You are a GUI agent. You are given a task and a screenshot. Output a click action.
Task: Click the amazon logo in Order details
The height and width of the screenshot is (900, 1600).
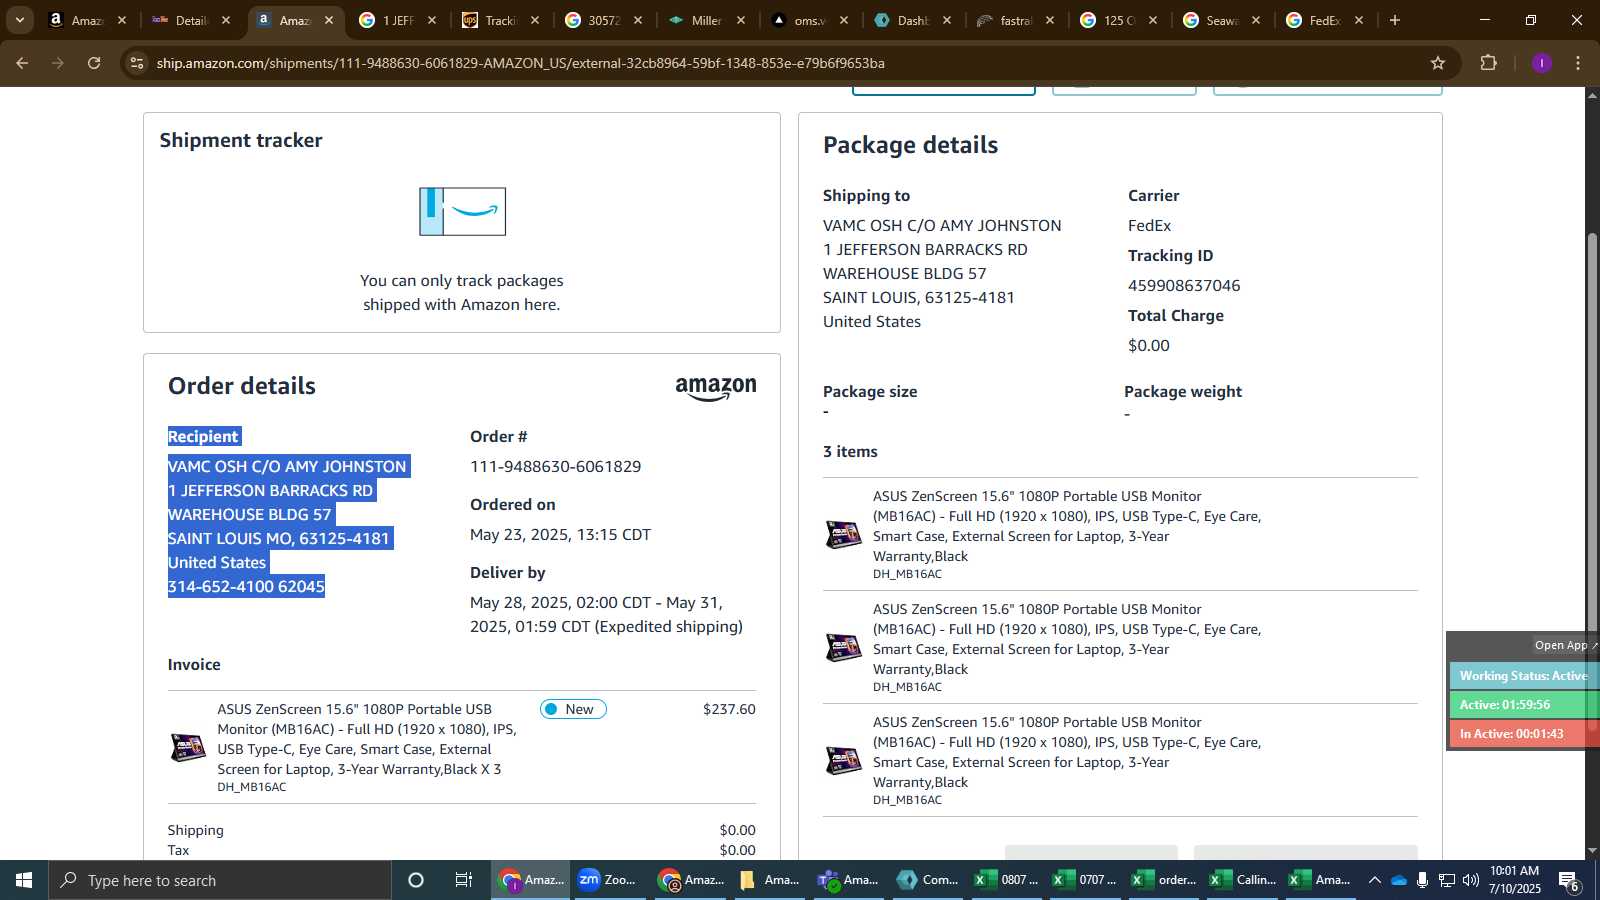click(x=716, y=389)
